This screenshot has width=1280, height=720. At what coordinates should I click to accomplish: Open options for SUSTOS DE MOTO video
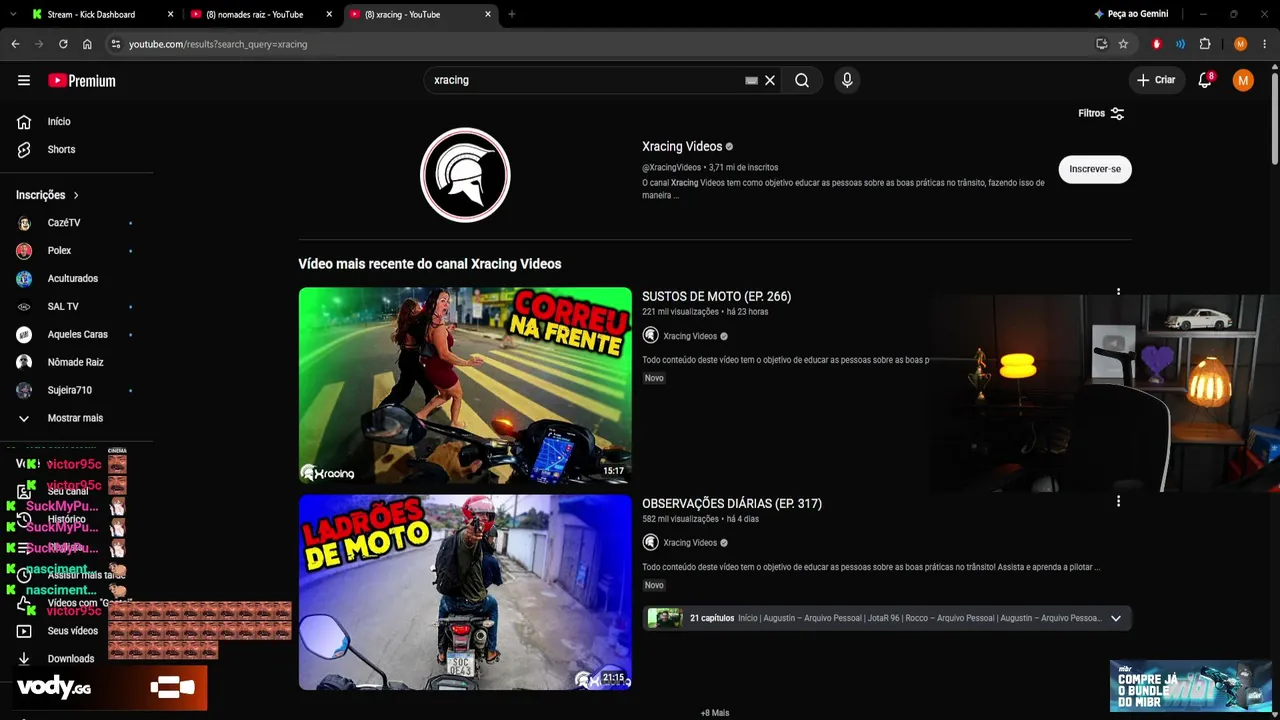tap(1118, 294)
